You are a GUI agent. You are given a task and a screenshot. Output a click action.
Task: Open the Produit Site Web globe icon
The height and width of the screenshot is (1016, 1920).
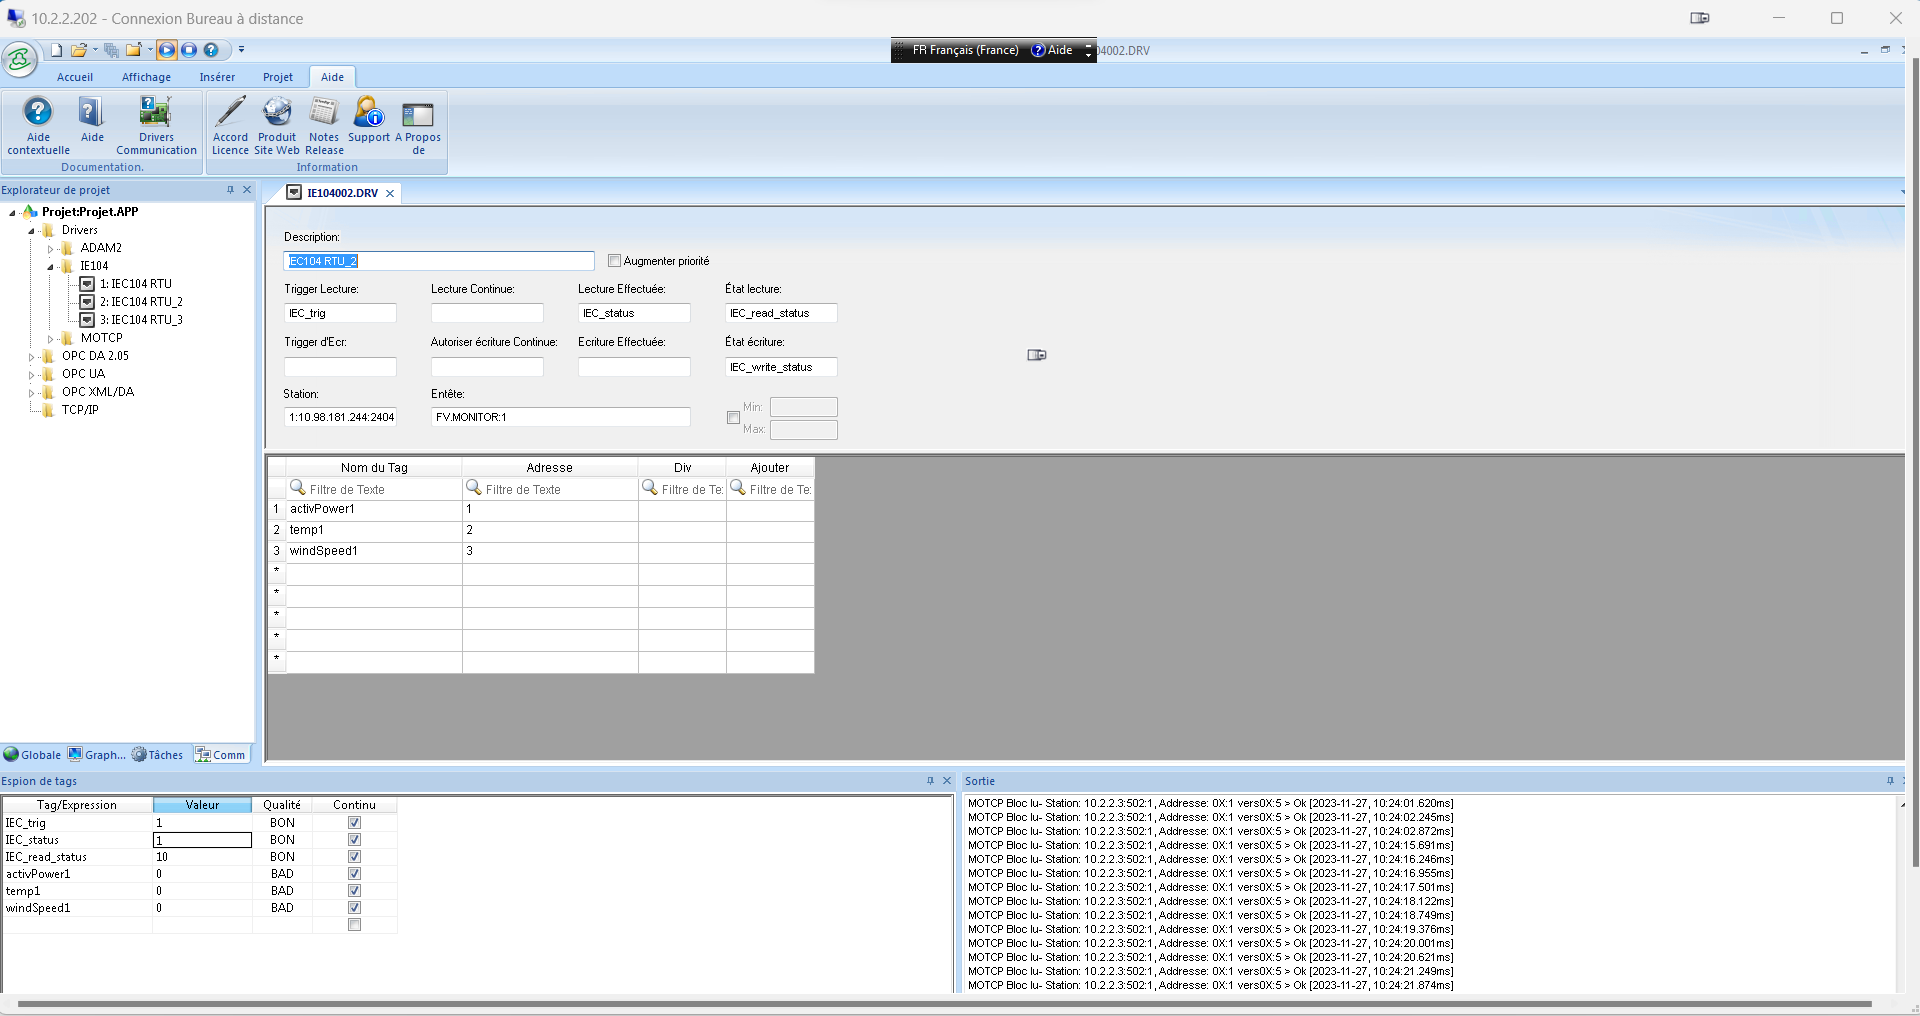277,112
